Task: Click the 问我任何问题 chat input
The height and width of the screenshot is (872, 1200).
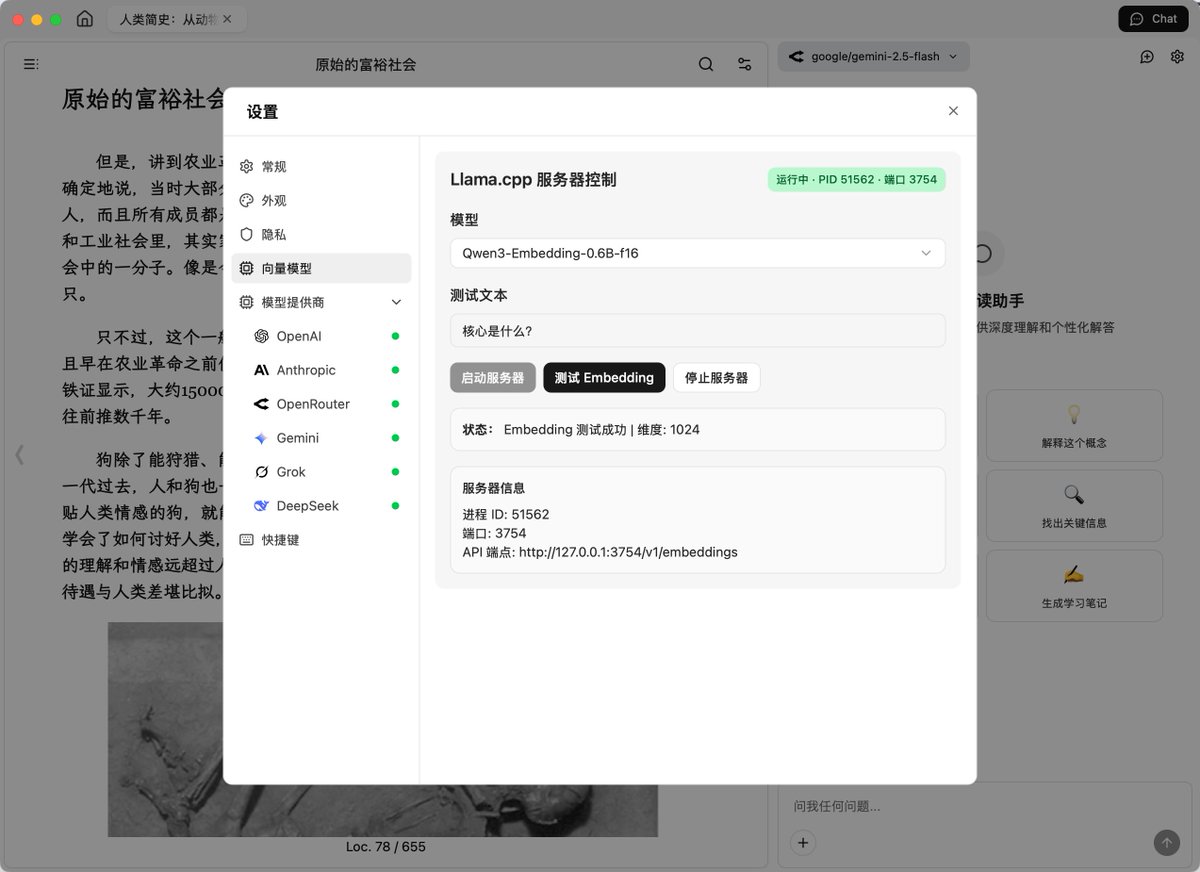Action: 984,806
